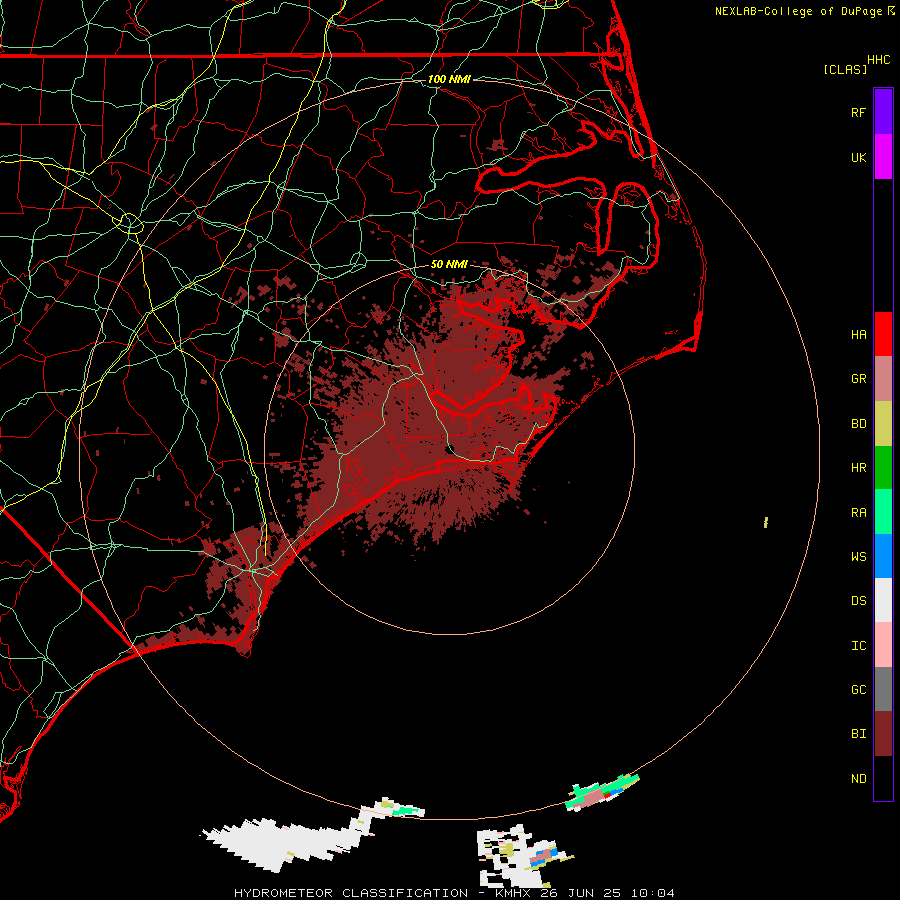Click the GR legend label
This screenshot has width=900, height=900.
(x=858, y=379)
